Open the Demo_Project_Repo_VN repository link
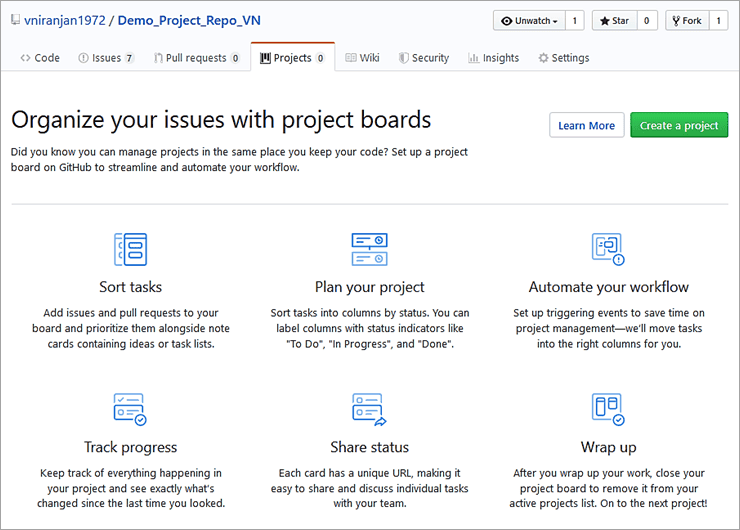 pos(189,20)
